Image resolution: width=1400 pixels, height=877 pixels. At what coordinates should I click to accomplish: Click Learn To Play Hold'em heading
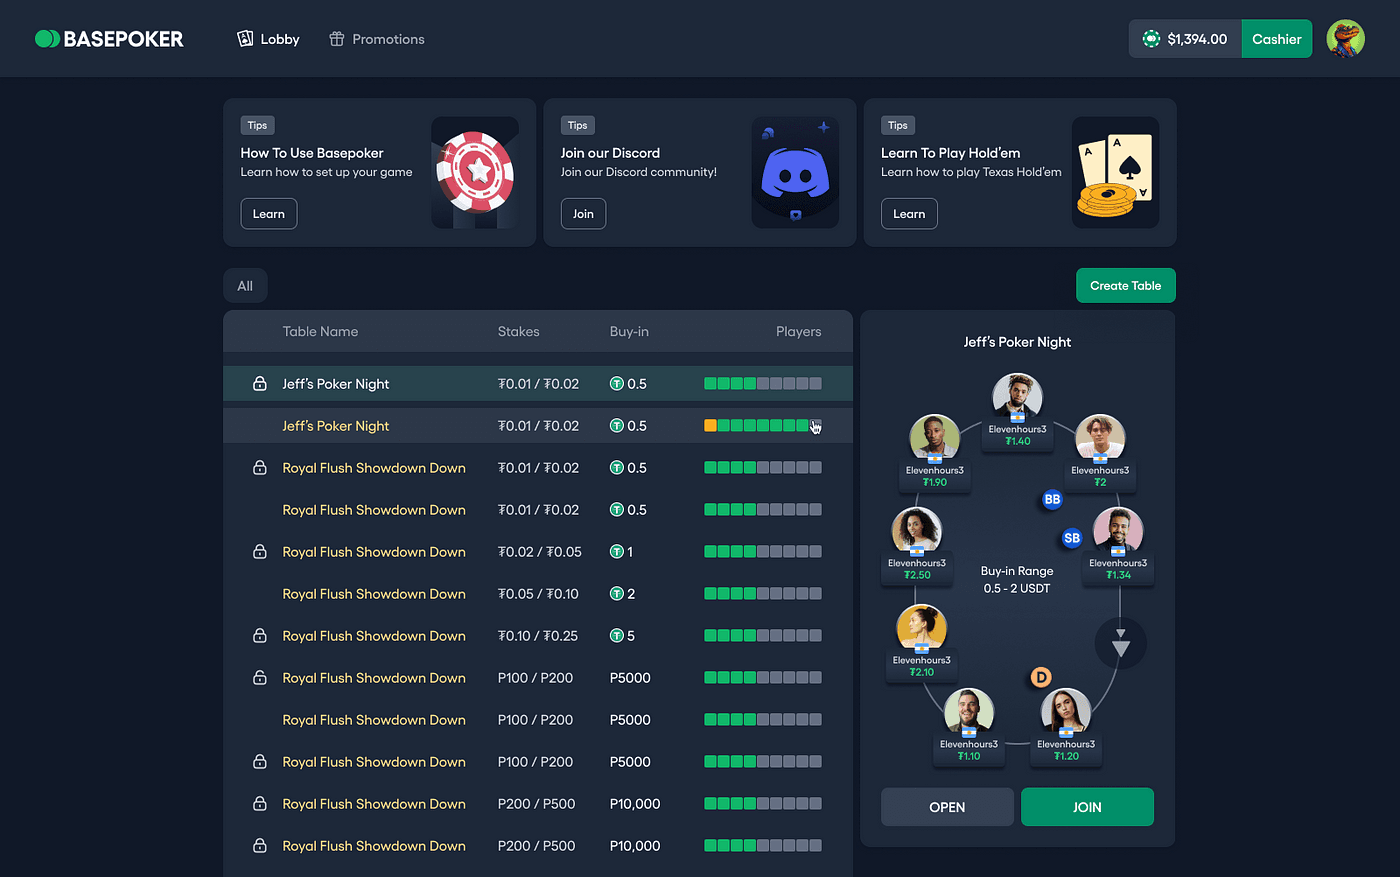(x=951, y=153)
